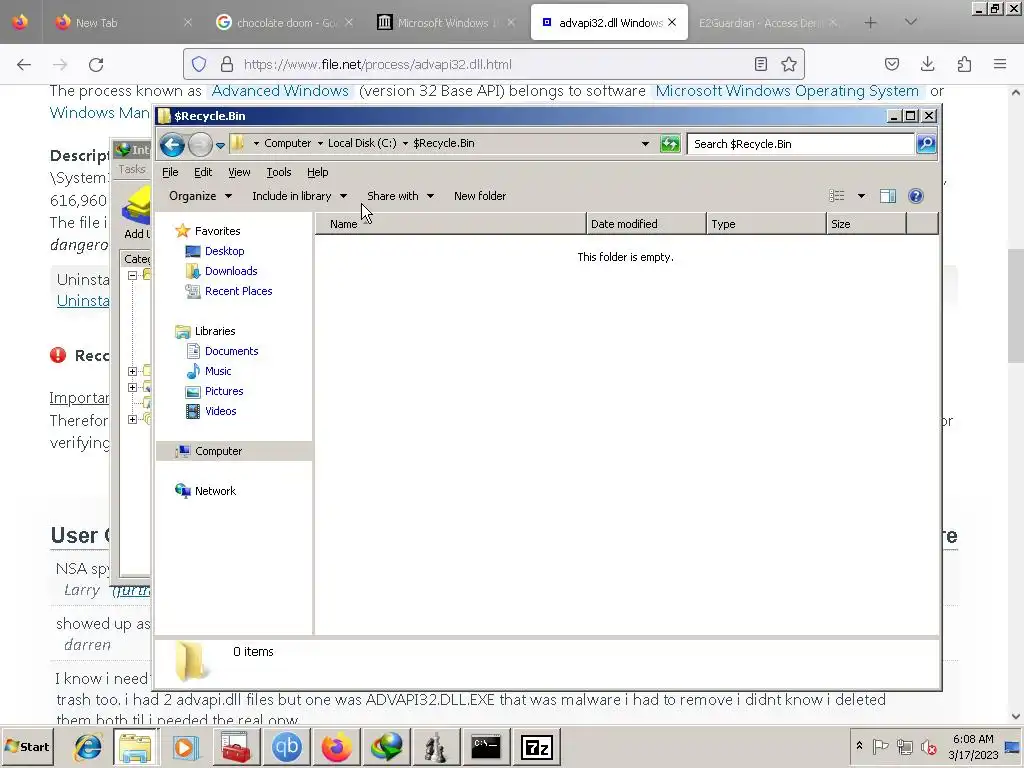Viewport: 1024px width, 768px height.
Task: Open the More view options arrow
Action: pyautogui.click(x=861, y=196)
